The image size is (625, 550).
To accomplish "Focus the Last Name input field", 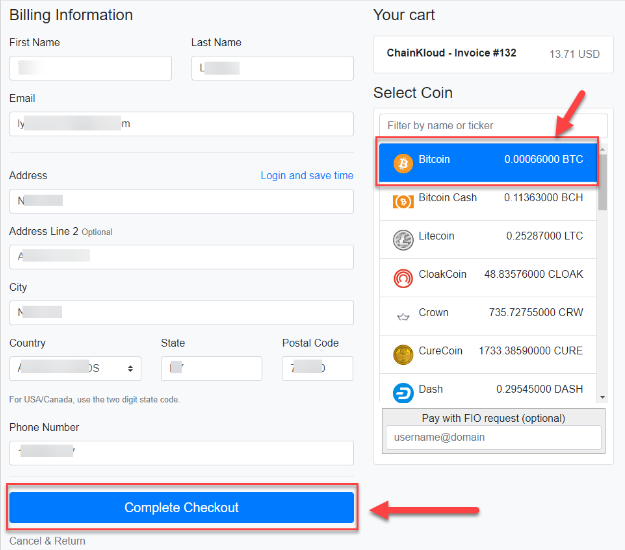I will pyautogui.click(x=272, y=68).
